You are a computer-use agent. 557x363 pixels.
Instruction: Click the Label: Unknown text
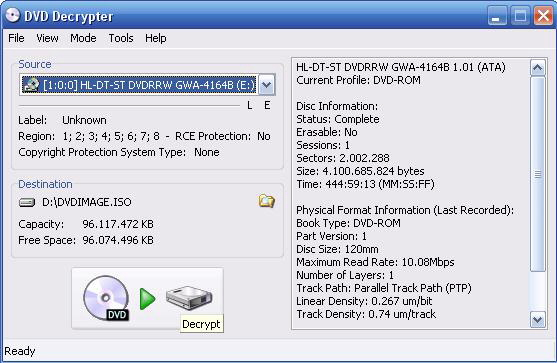[x=62, y=120]
